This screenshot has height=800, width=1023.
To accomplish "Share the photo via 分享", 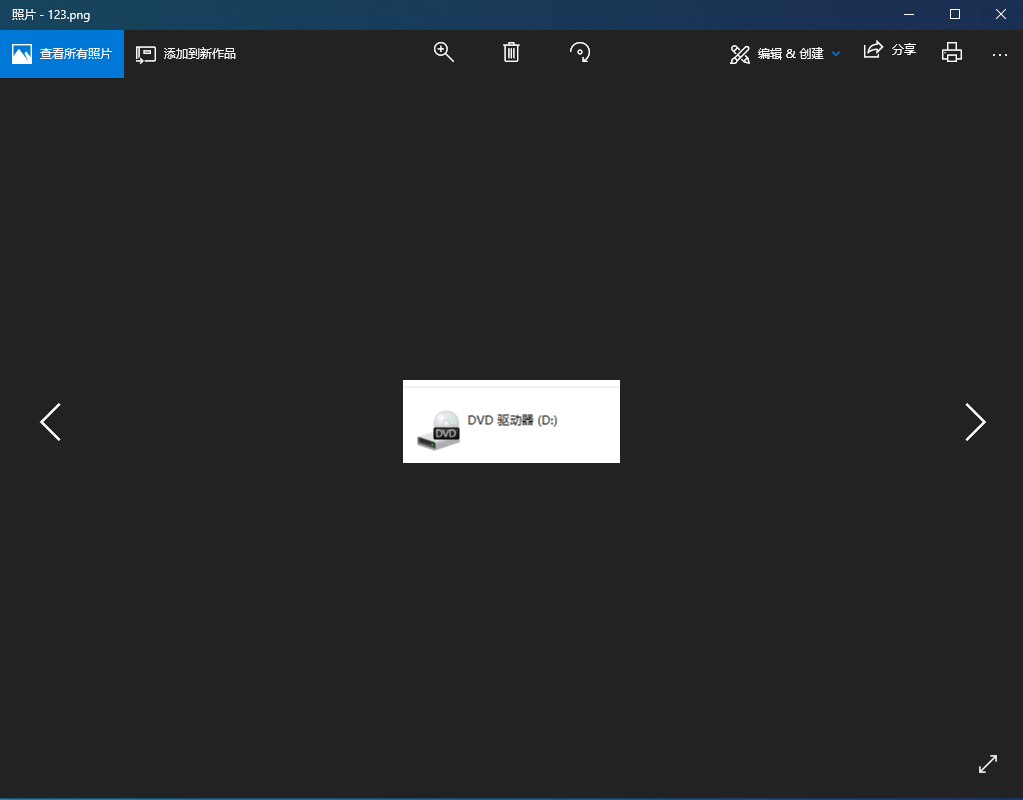I will pyautogui.click(x=890, y=50).
